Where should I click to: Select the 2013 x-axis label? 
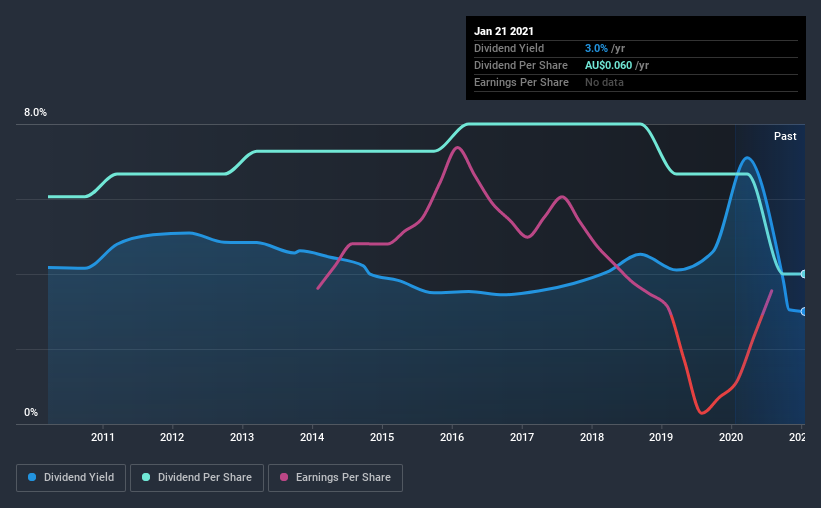tap(242, 437)
